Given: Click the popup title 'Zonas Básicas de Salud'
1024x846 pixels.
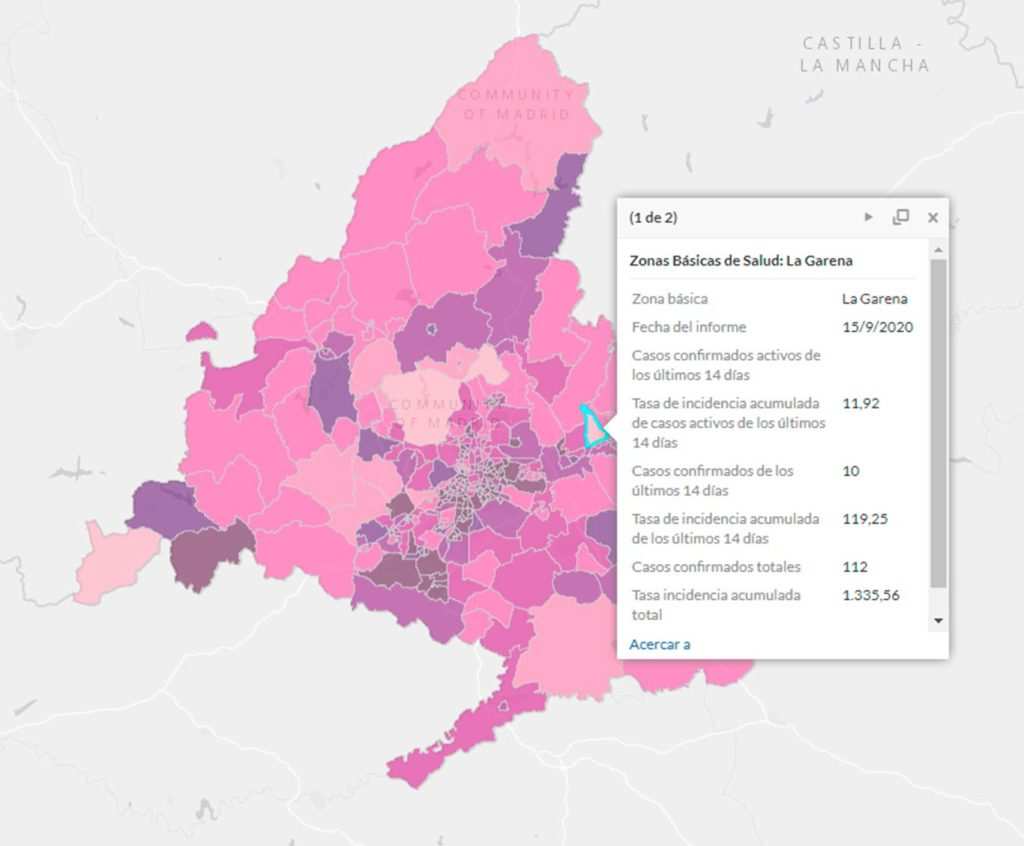Looking at the screenshot, I should pyautogui.click(x=740, y=260).
